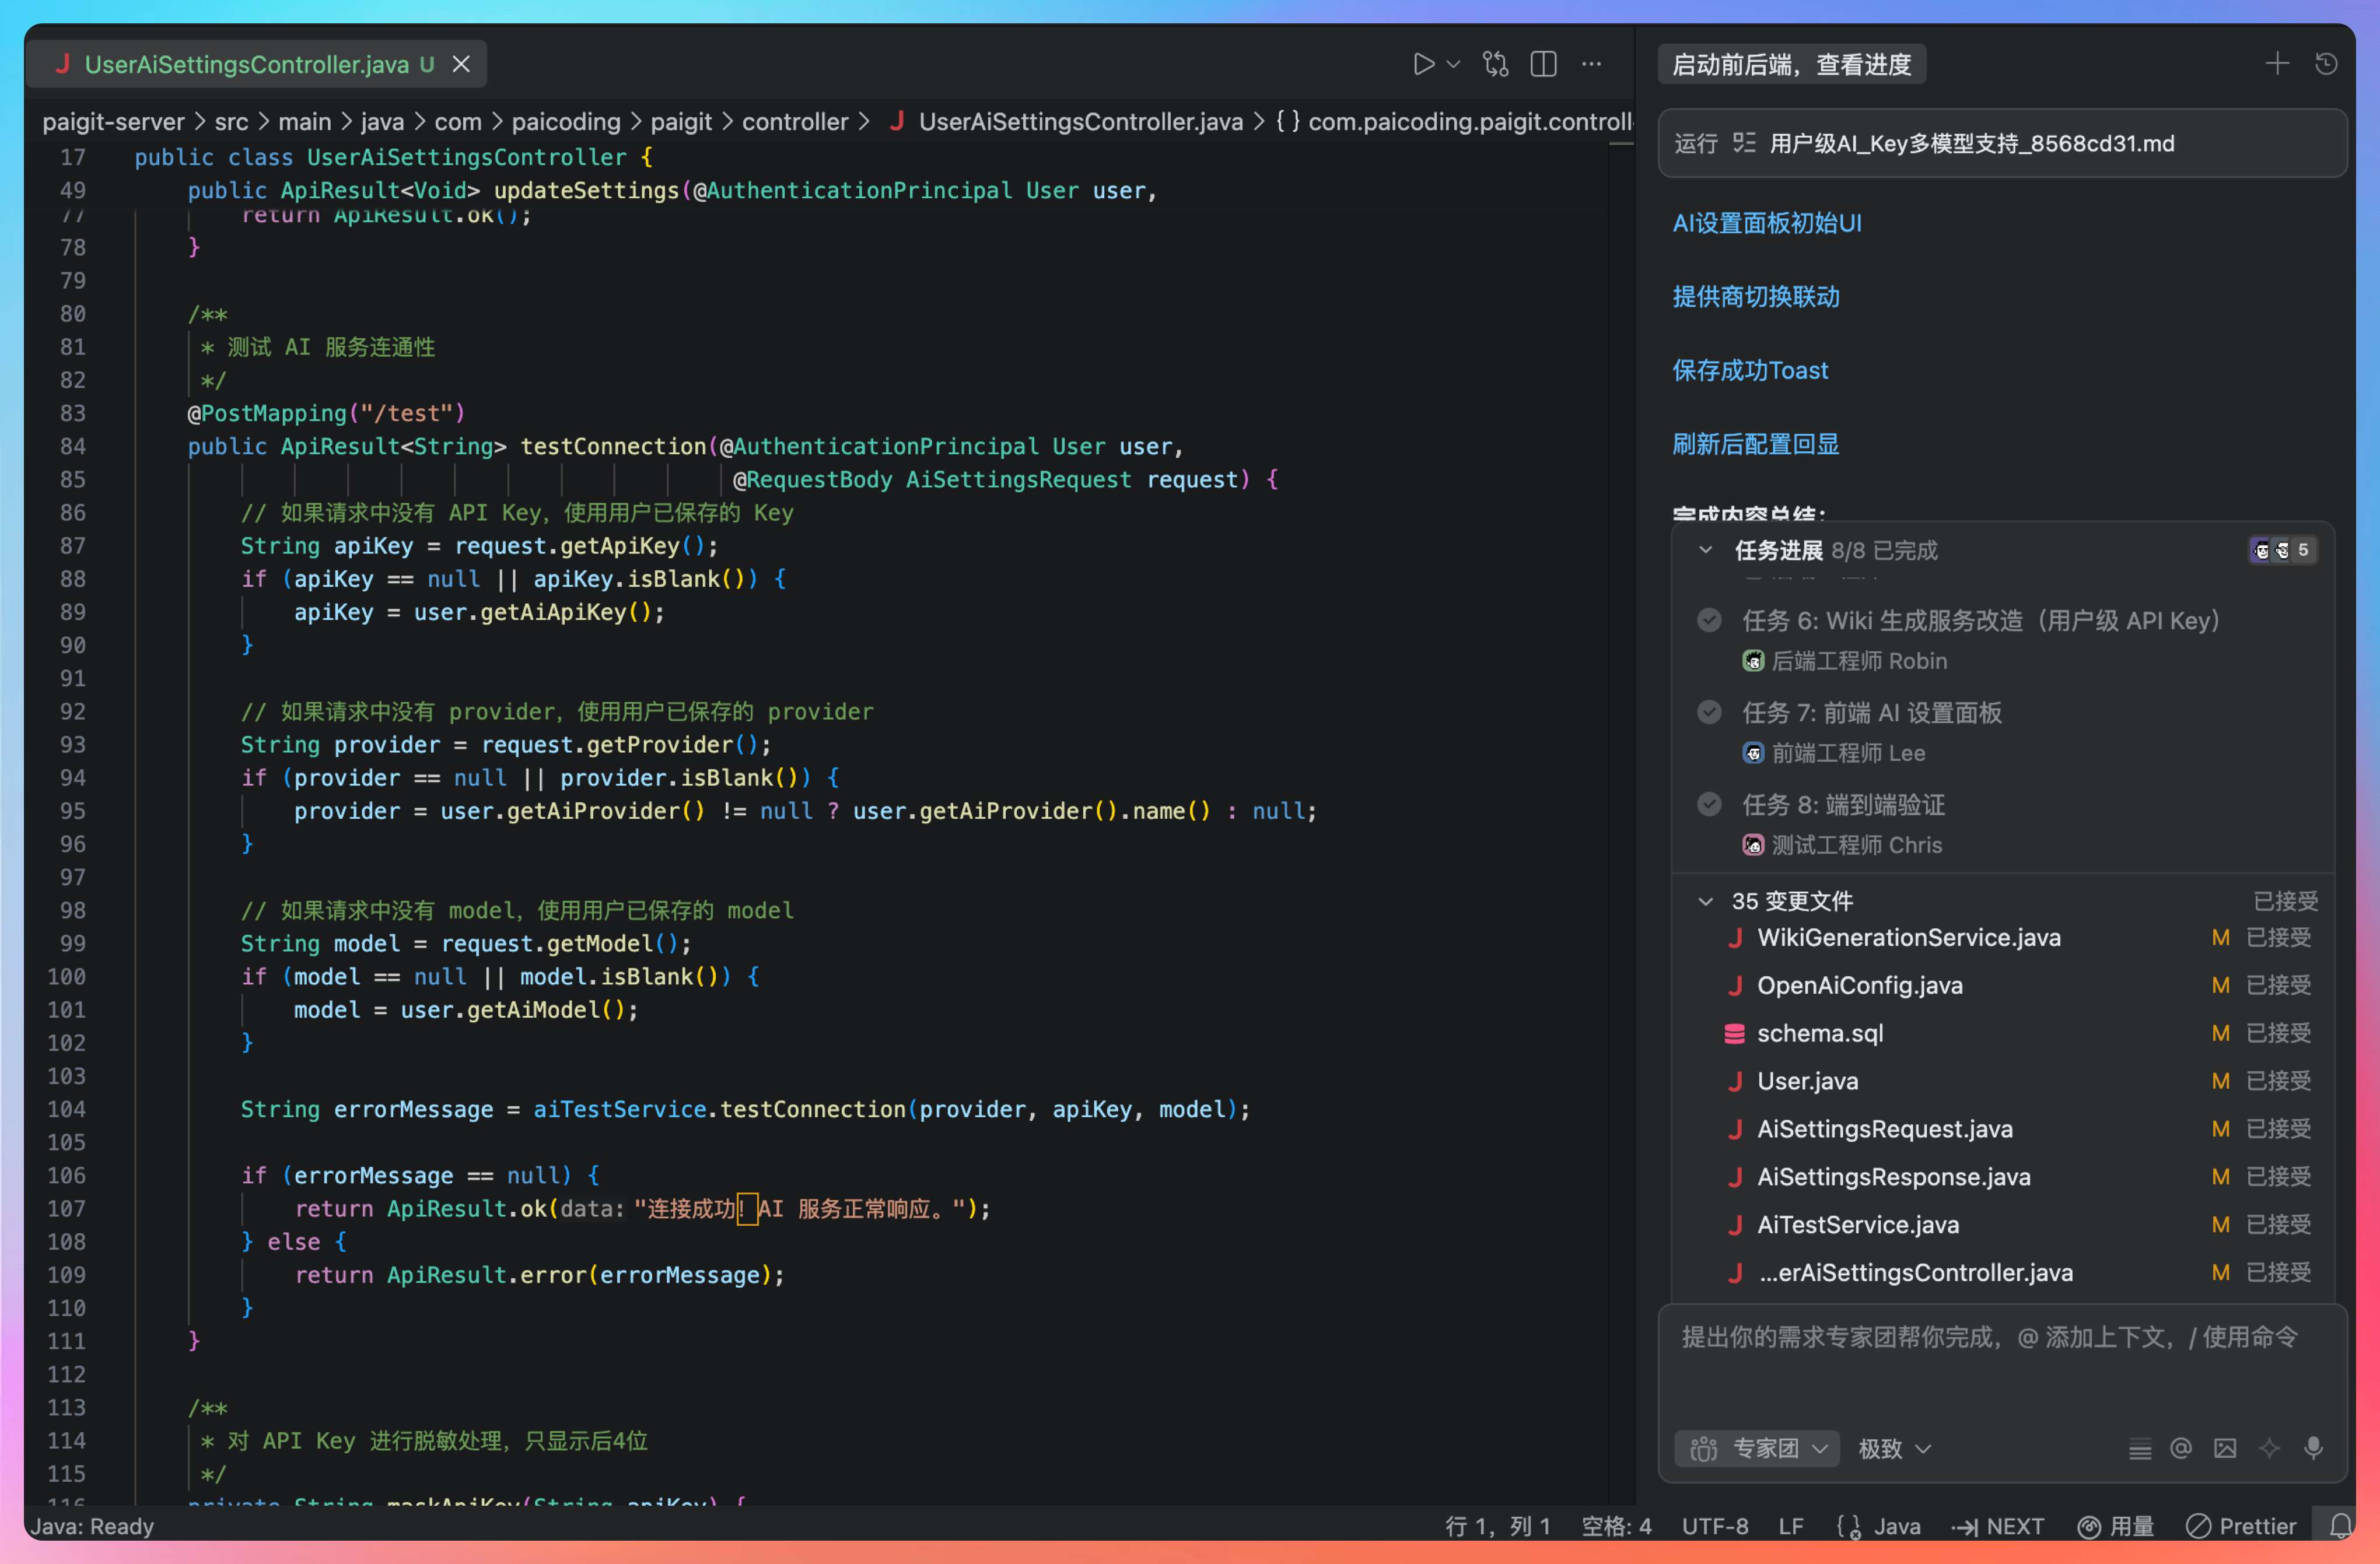Click the Run Java play icon
Viewport: 2380px width, 1564px height.
point(1423,65)
